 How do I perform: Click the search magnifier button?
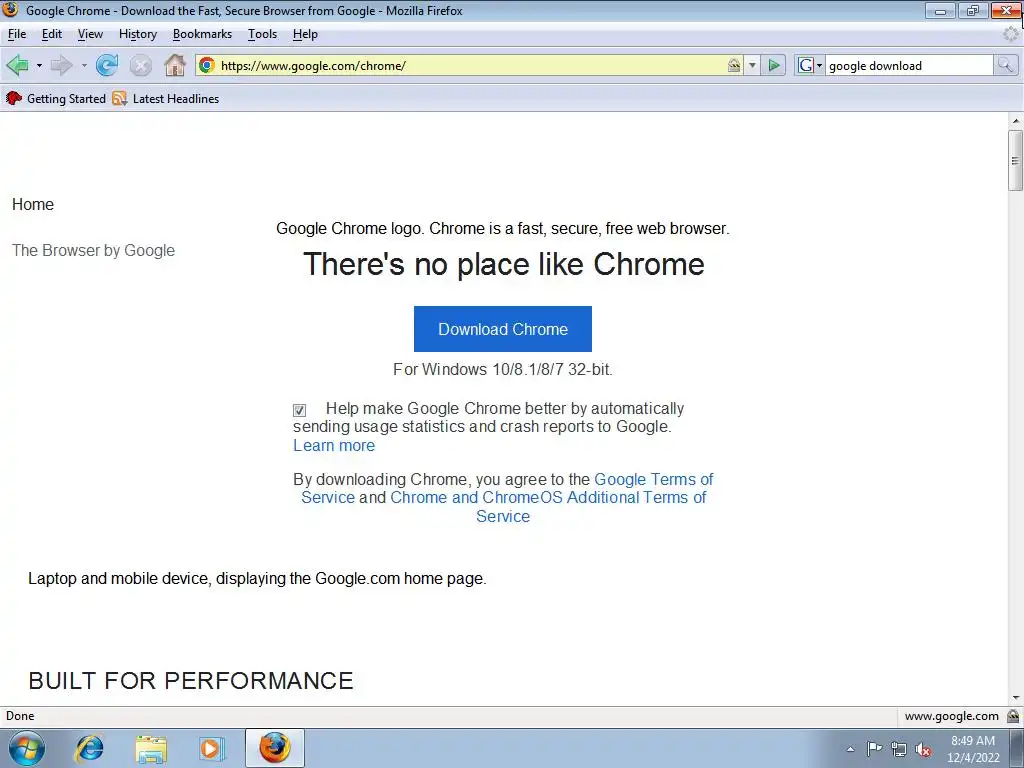pyautogui.click(x=1005, y=65)
